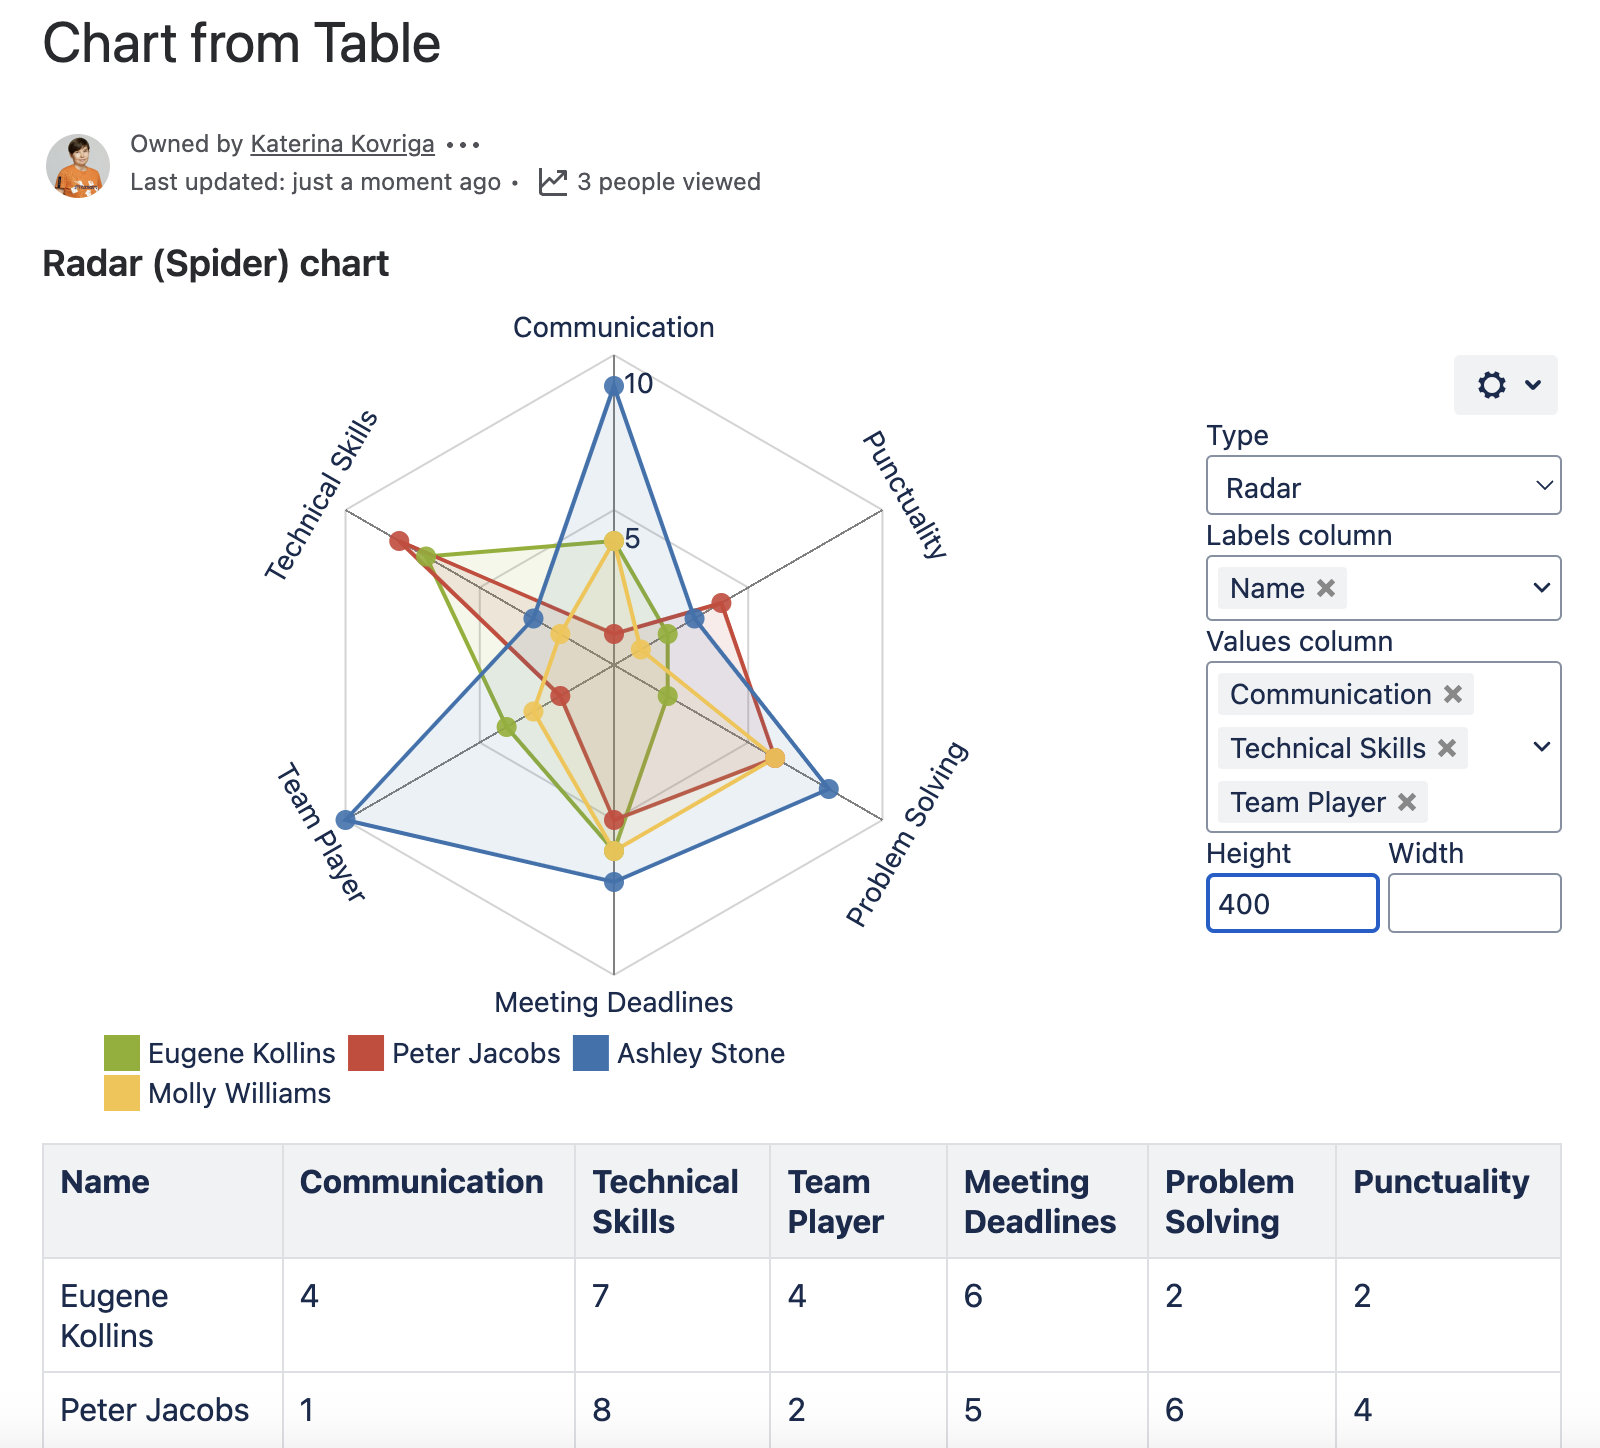Click the 3 people viewed link

pyautogui.click(x=668, y=182)
